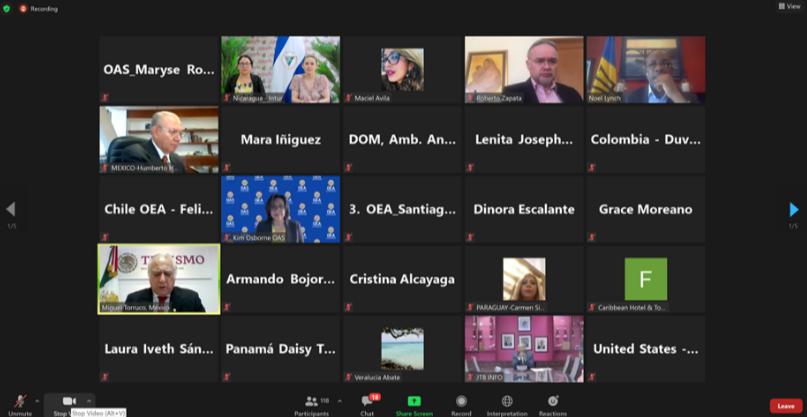This screenshot has width=807, height=417.
Task: Click the red Leave button
Action: click(x=786, y=406)
